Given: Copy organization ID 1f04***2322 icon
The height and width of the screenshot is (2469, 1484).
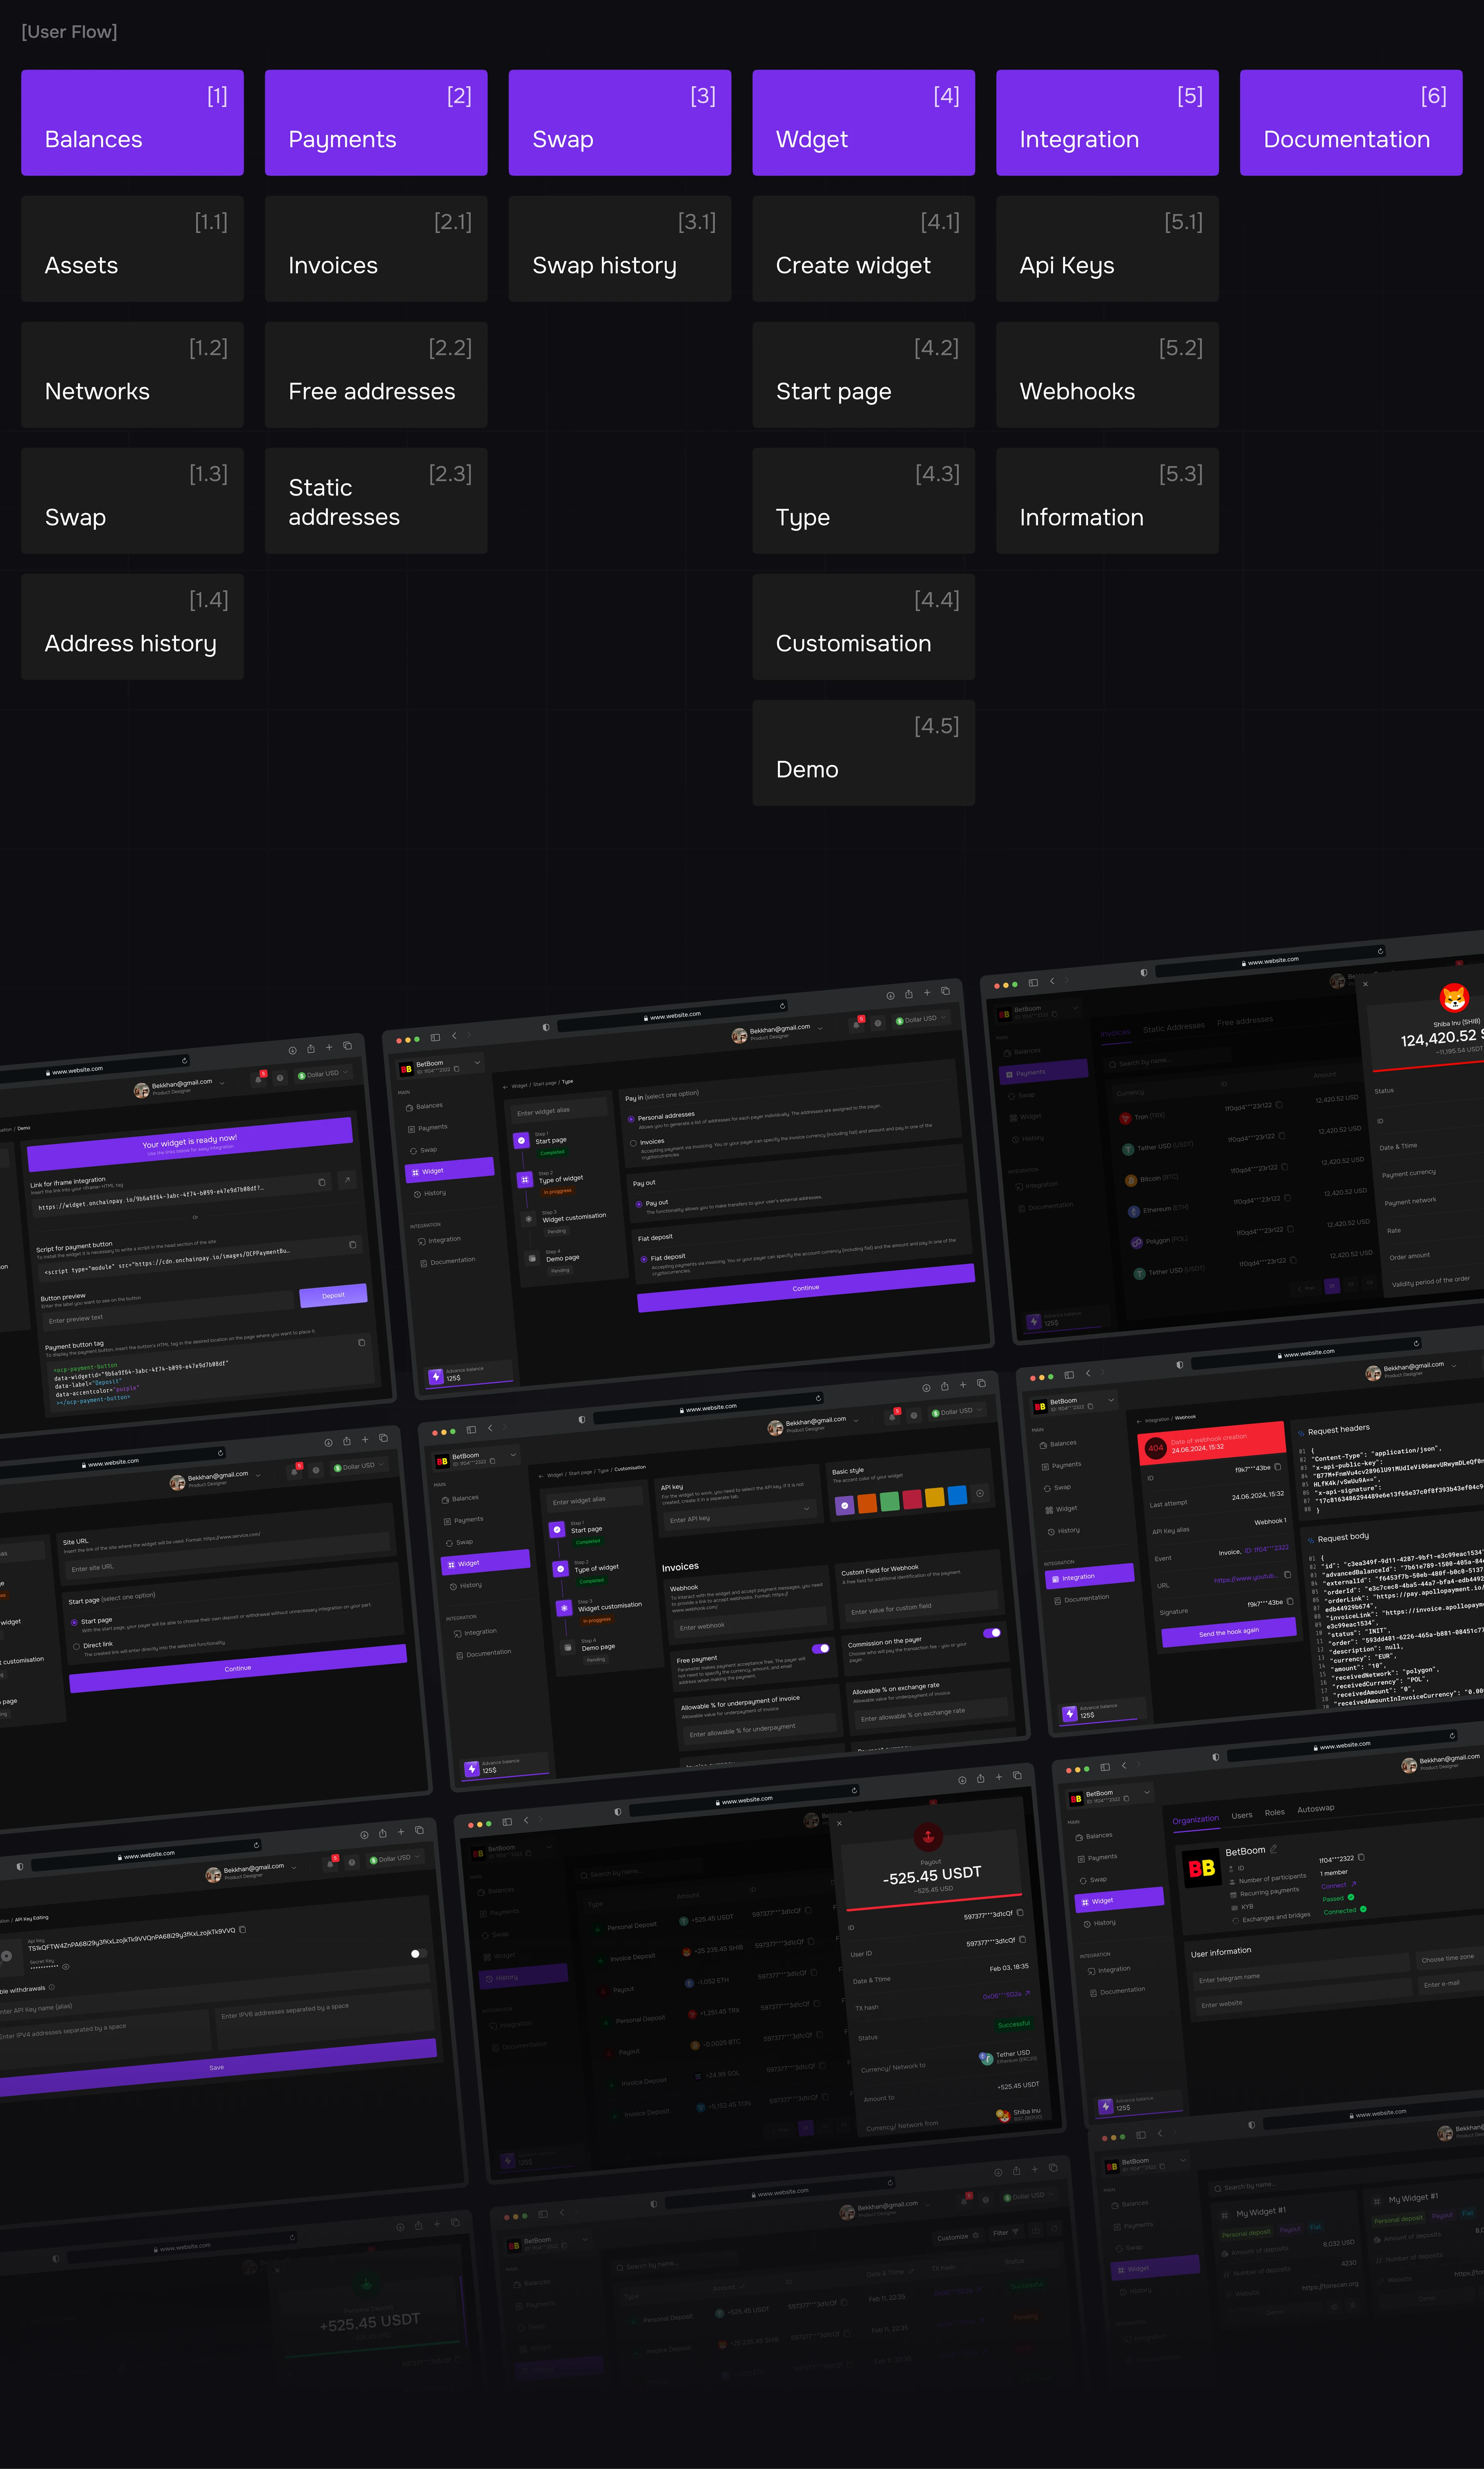Looking at the screenshot, I should 1361,1857.
